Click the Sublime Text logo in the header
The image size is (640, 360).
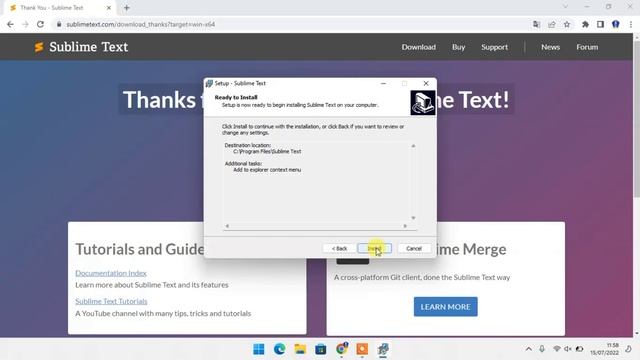click(x=81, y=47)
